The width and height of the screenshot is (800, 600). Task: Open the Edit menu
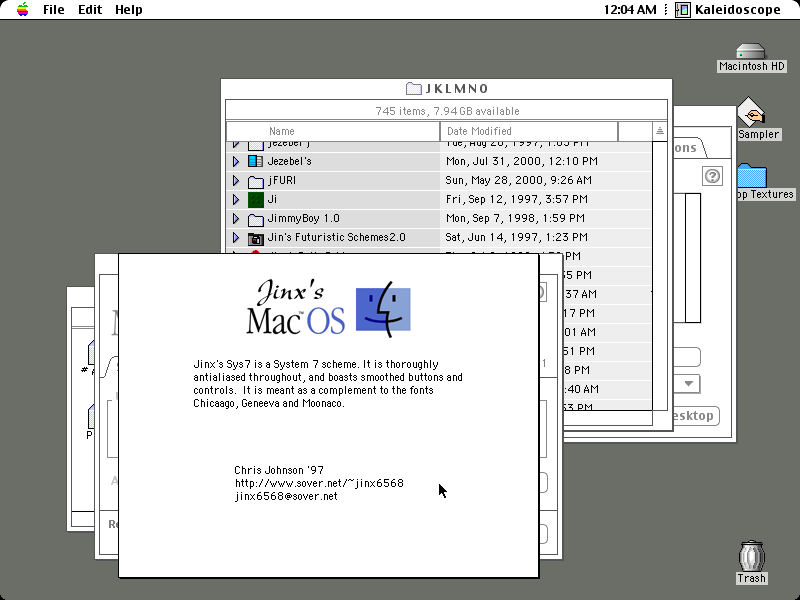point(90,10)
